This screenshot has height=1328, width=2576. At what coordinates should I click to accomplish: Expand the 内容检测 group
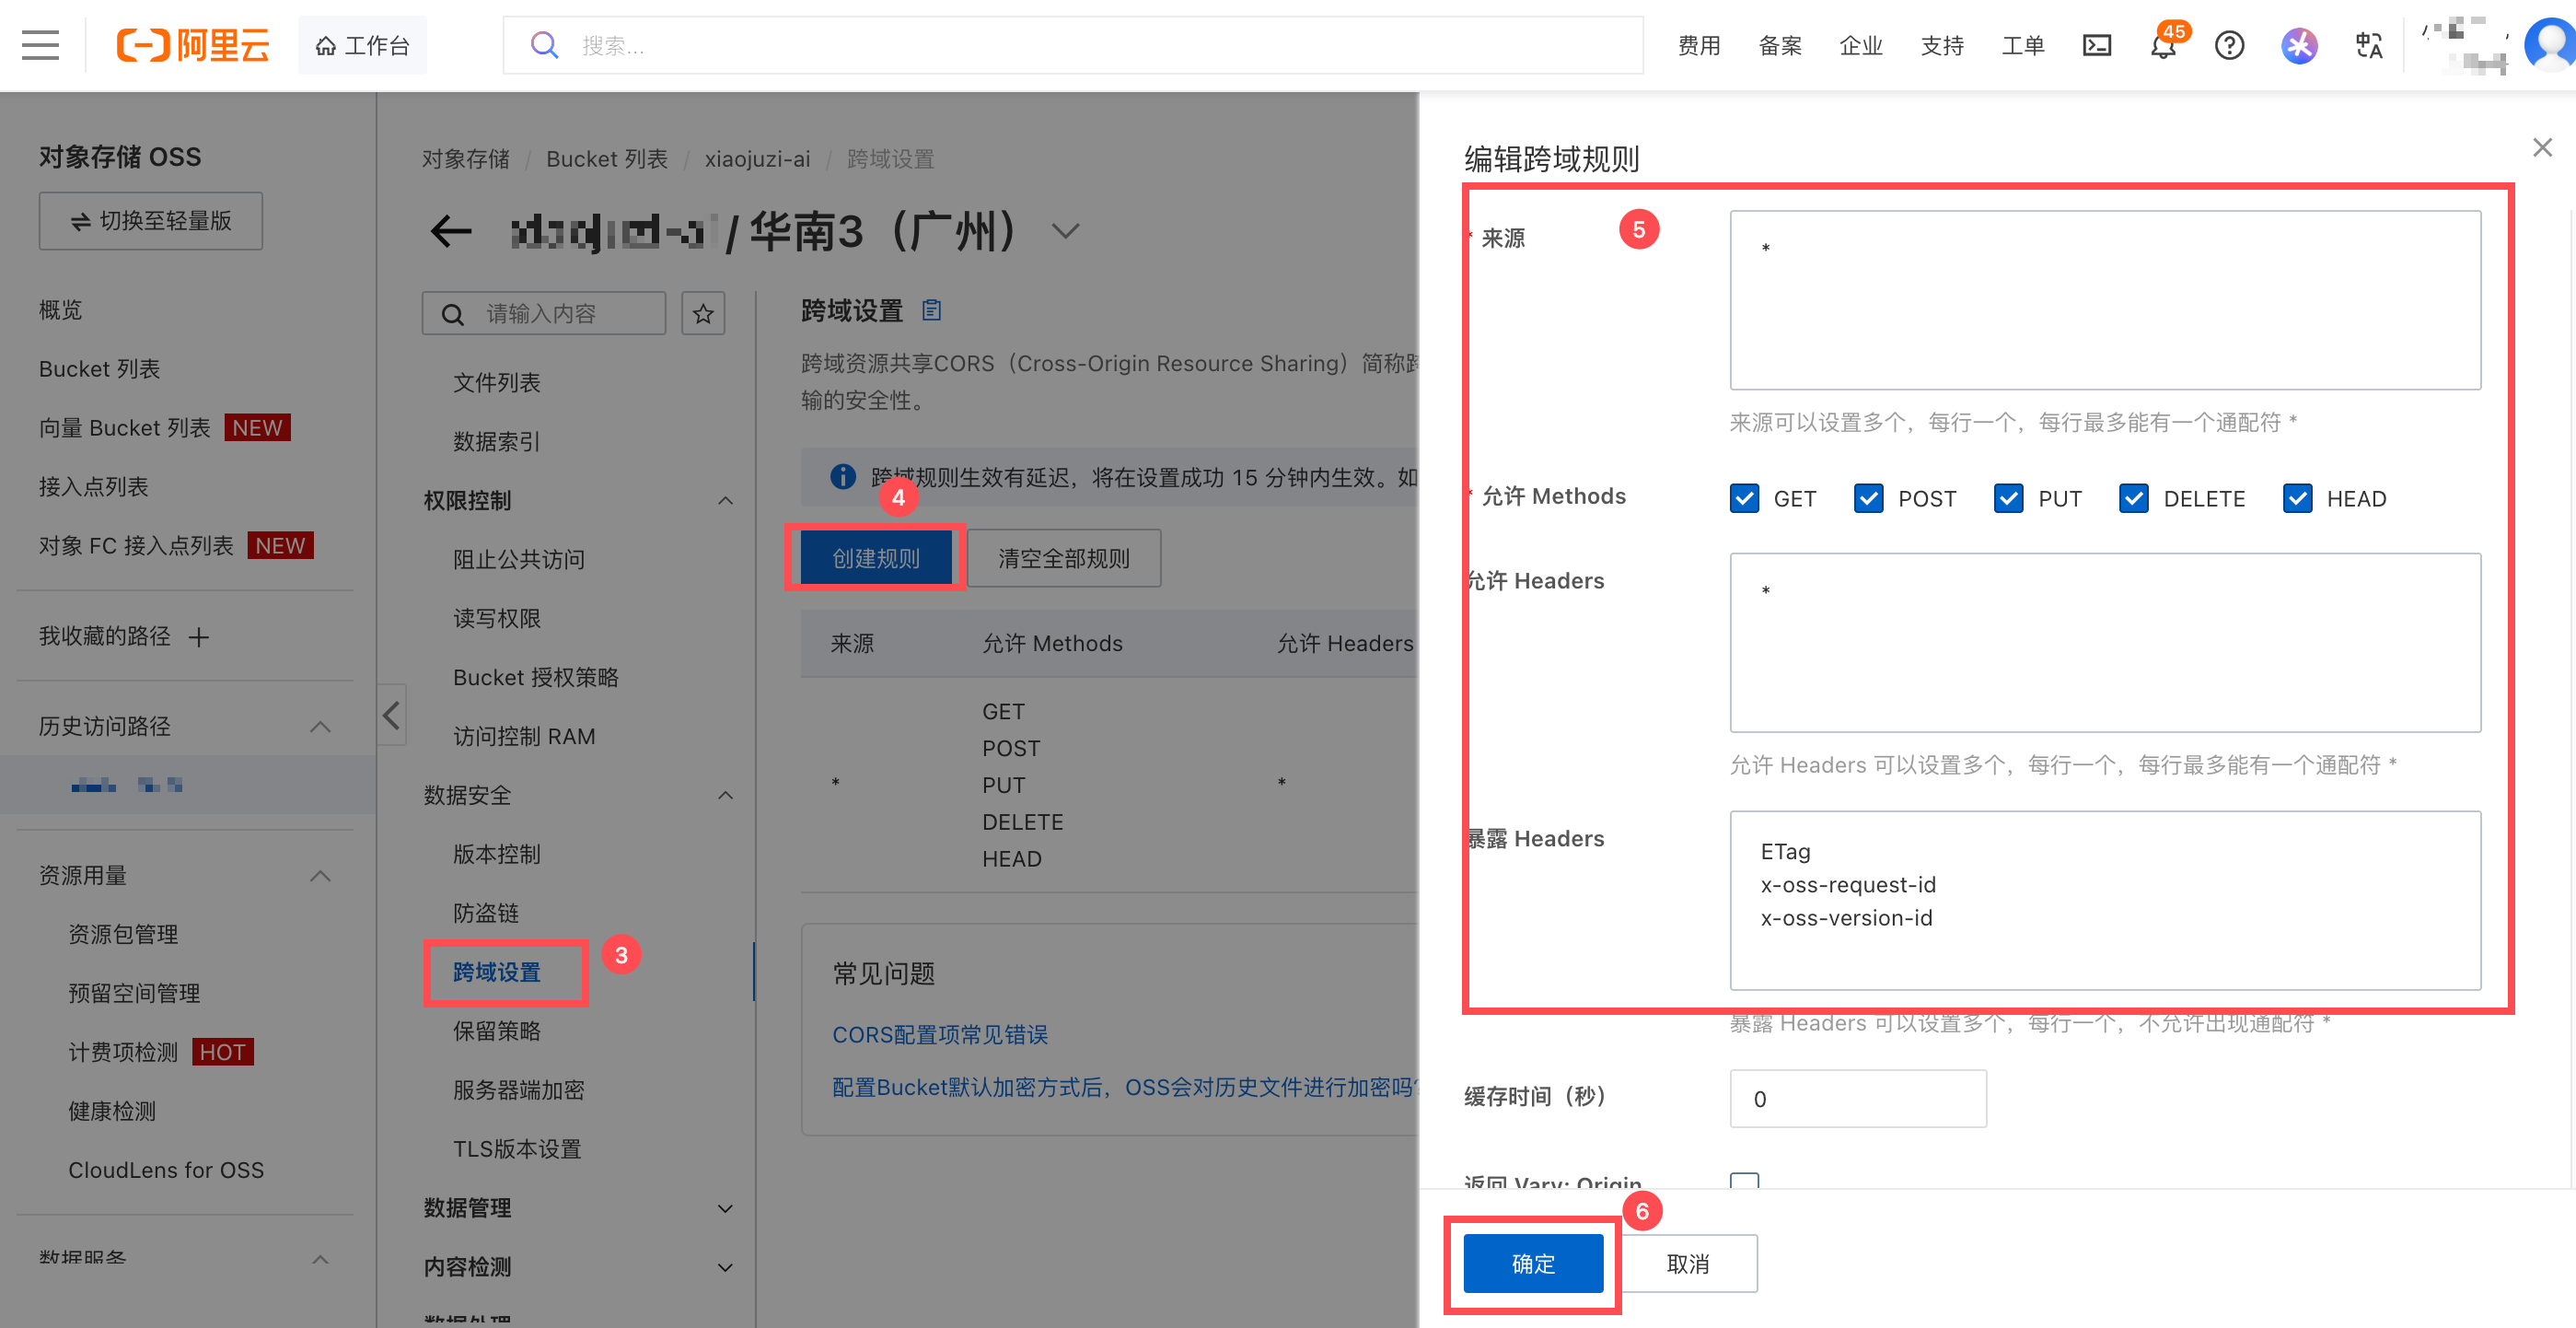(x=726, y=1268)
